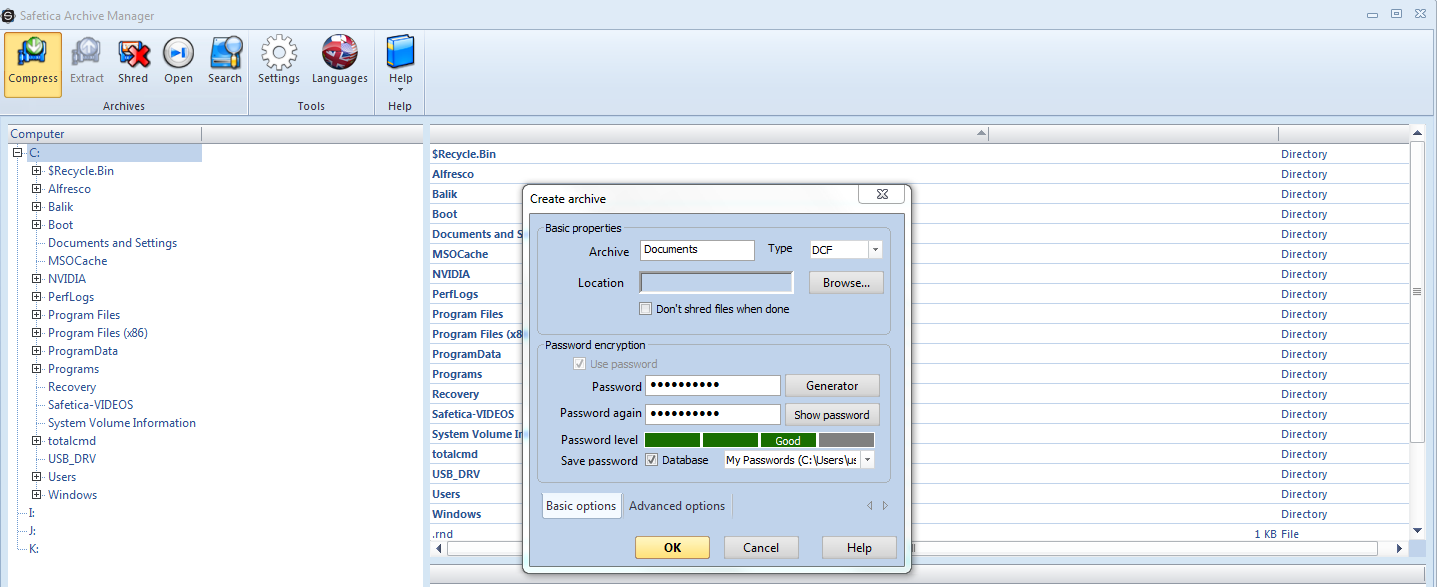1437x587 pixels.
Task: Click the dialog Help button
Action: tap(859, 547)
